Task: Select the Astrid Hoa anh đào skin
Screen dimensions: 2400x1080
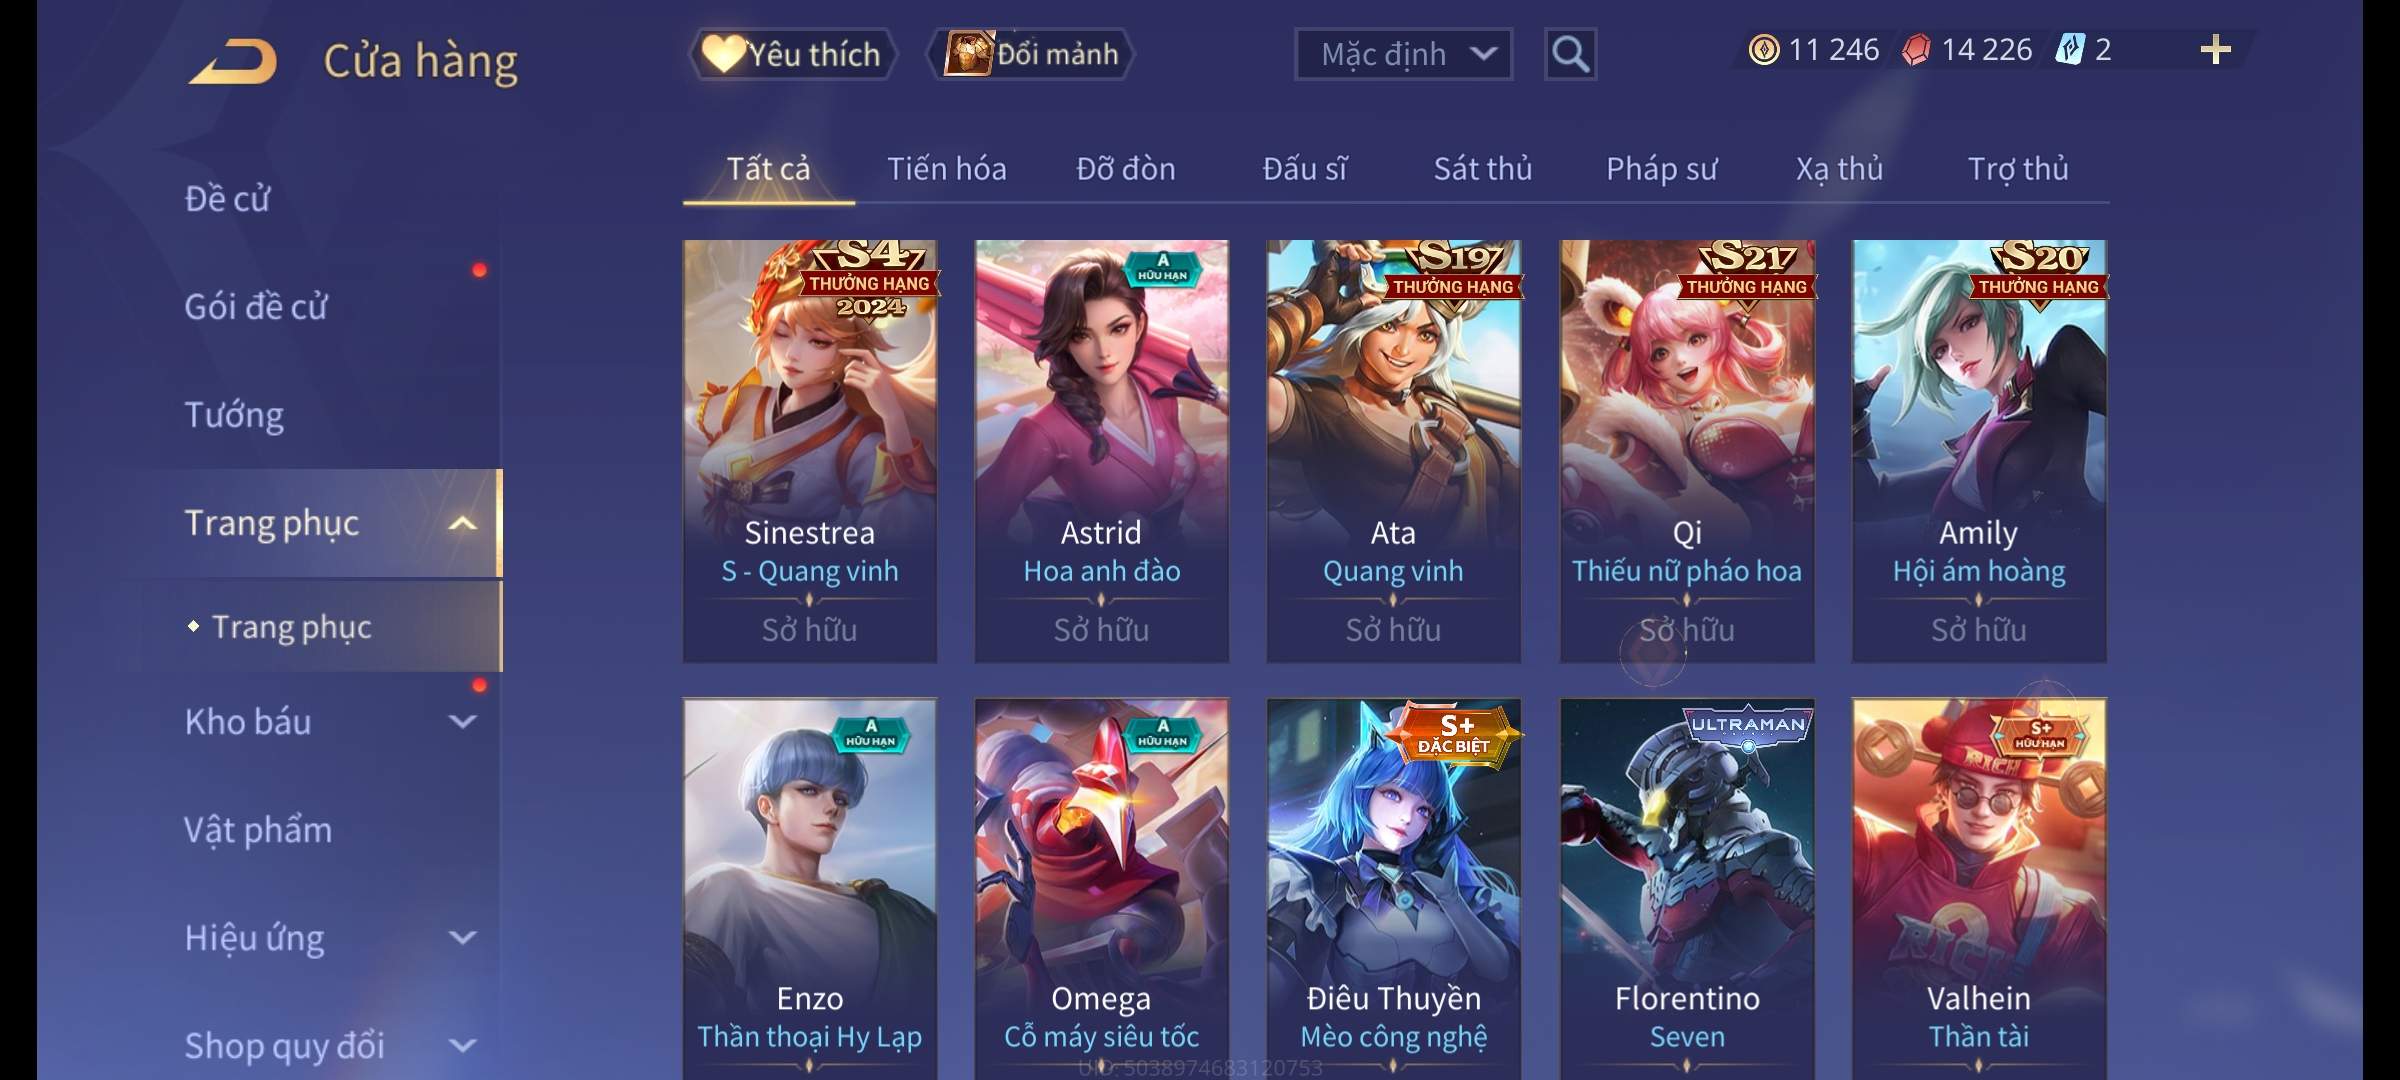Action: pos(1102,451)
